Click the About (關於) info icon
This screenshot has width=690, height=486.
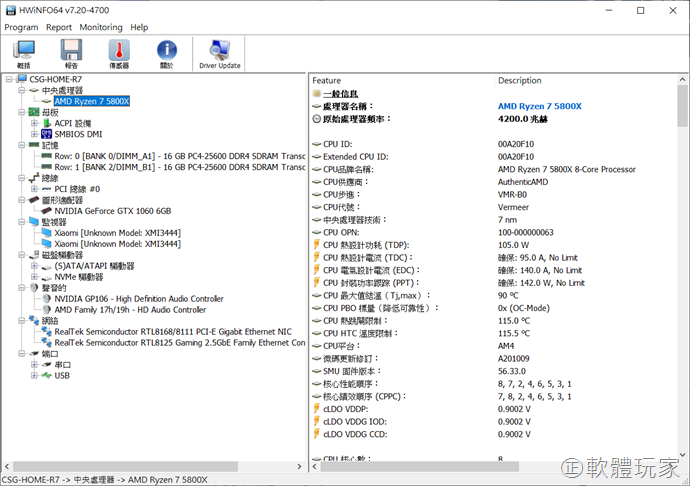166,53
